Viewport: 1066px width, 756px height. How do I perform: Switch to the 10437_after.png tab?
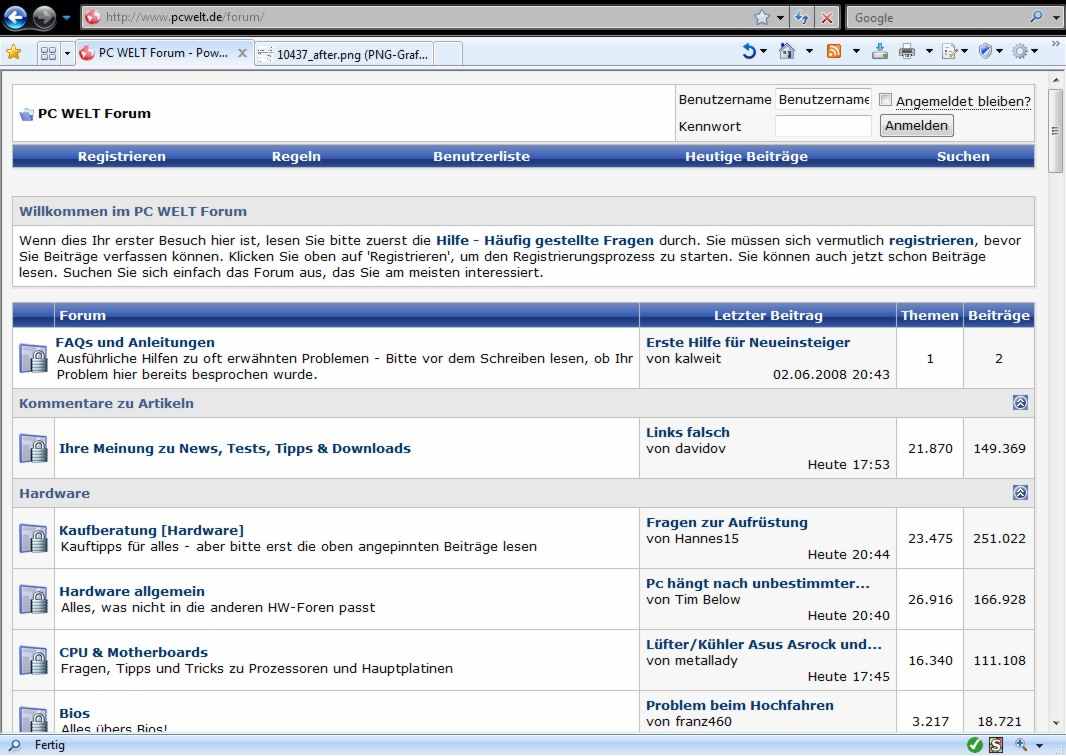pos(343,54)
